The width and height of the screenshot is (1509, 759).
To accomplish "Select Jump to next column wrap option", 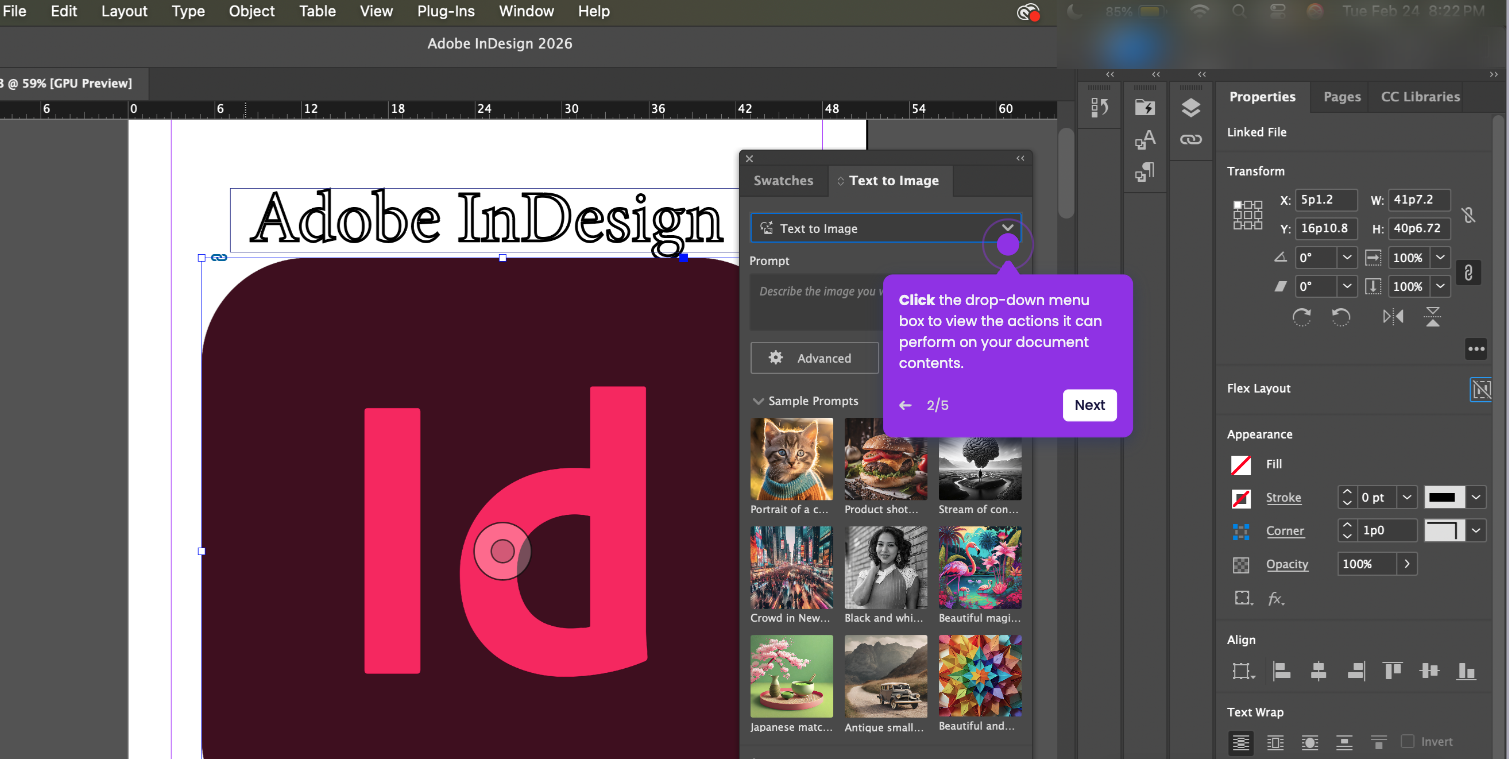I will tap(1379, 742).
